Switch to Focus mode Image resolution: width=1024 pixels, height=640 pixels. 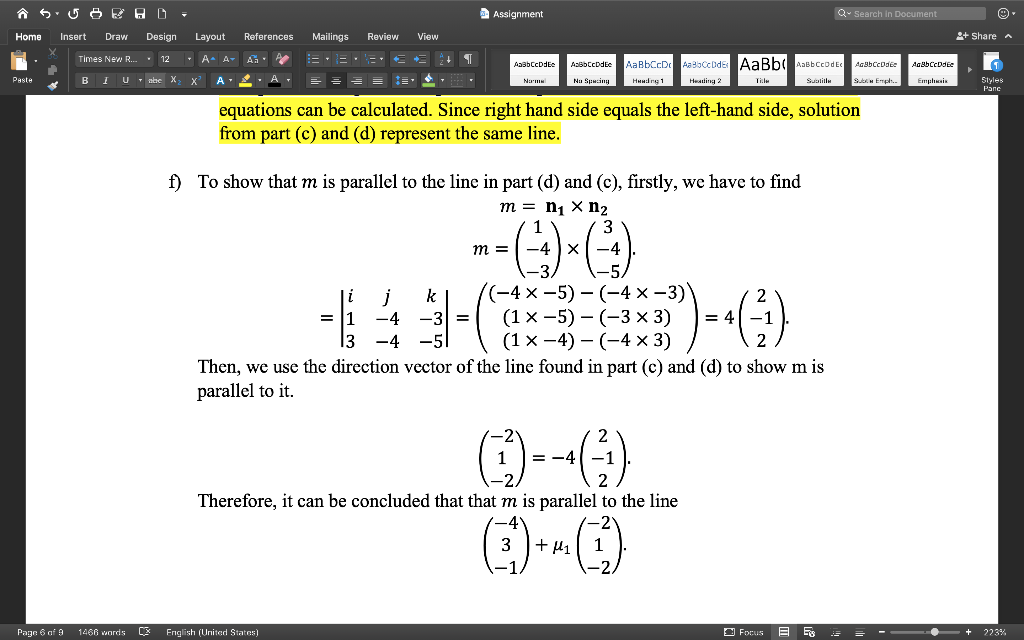coord(744,632)
